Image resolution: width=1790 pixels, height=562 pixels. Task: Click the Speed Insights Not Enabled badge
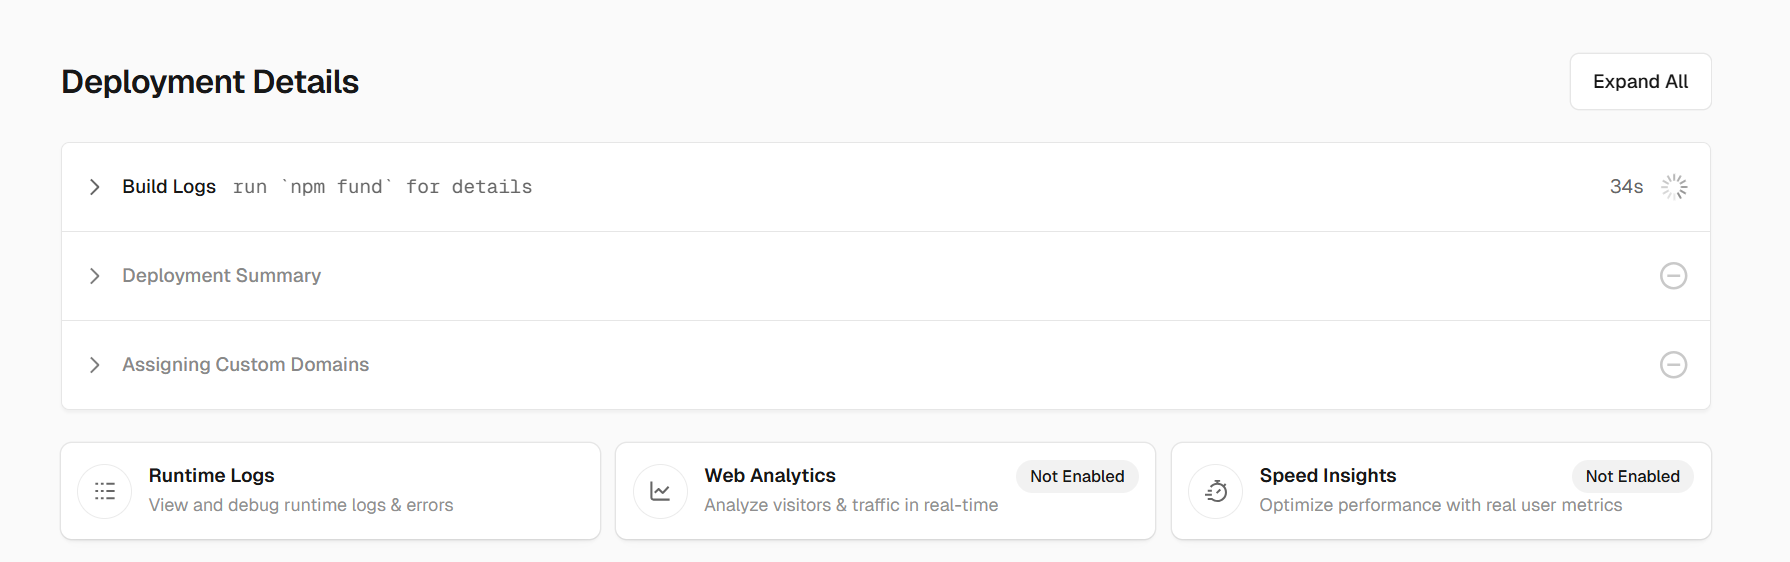1632,477
